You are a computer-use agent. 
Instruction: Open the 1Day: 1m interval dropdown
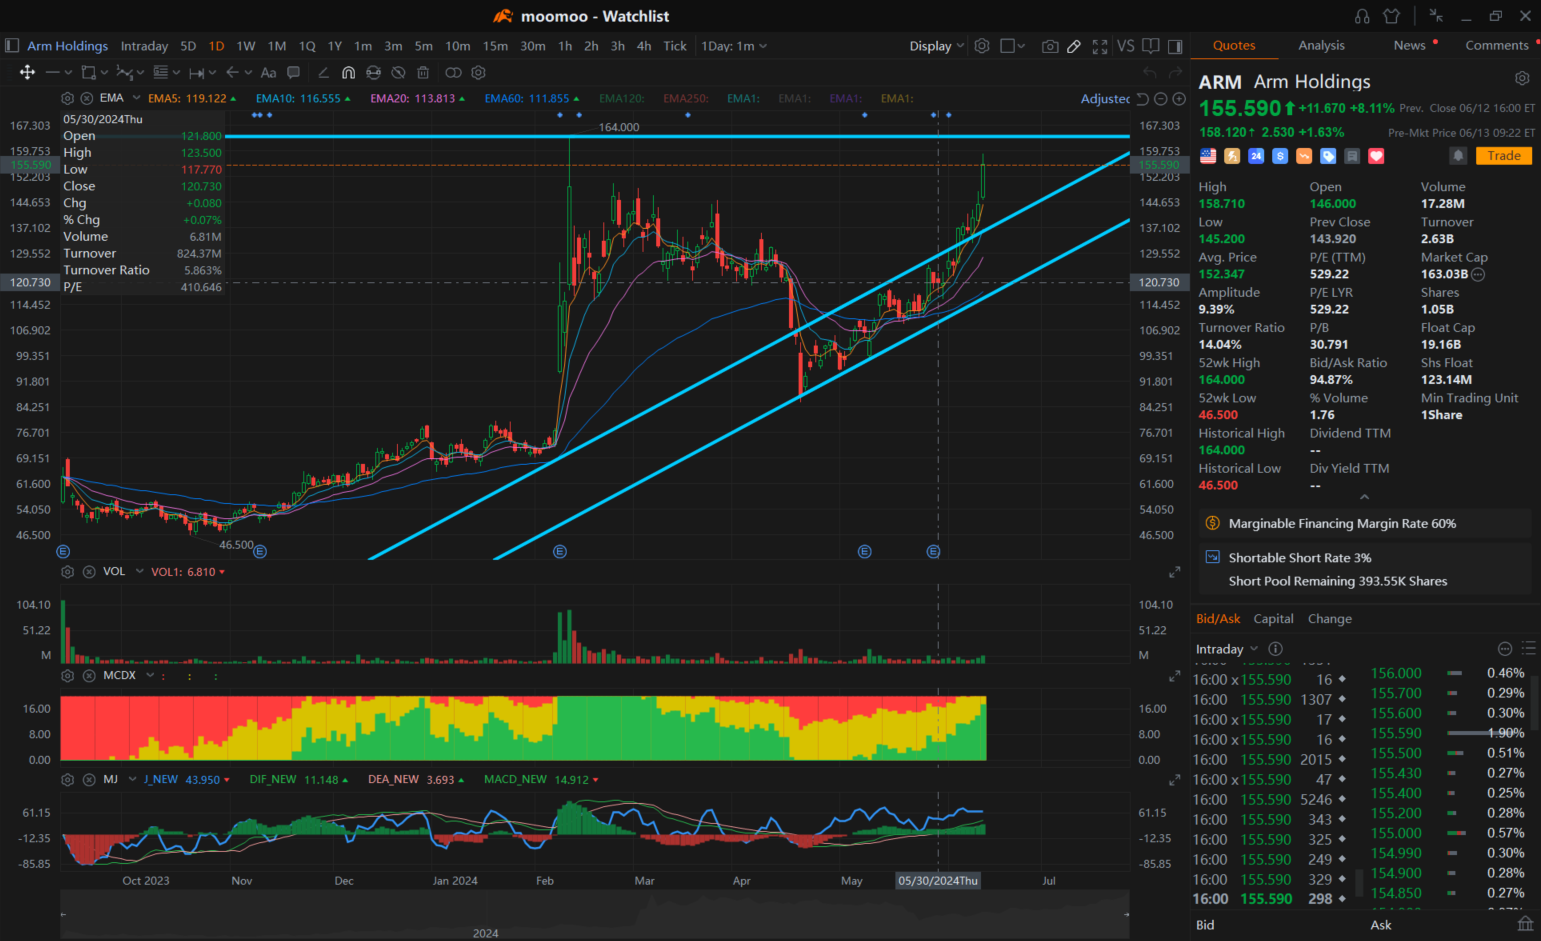click(734, 46)
